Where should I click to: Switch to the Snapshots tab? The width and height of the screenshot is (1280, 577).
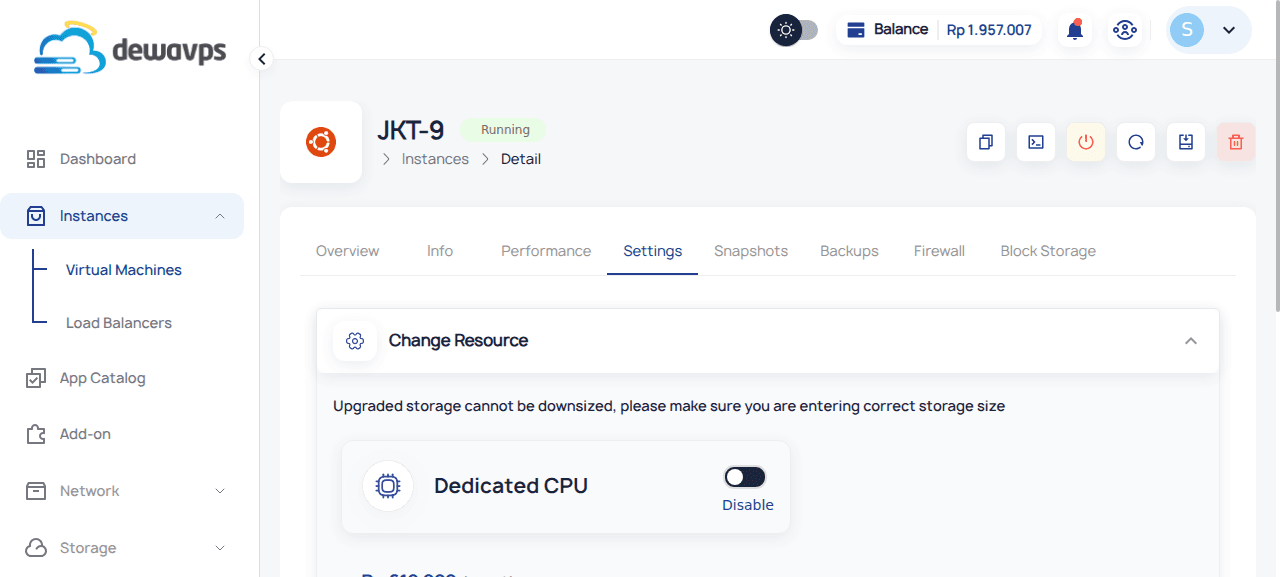[x=751, y=250]
